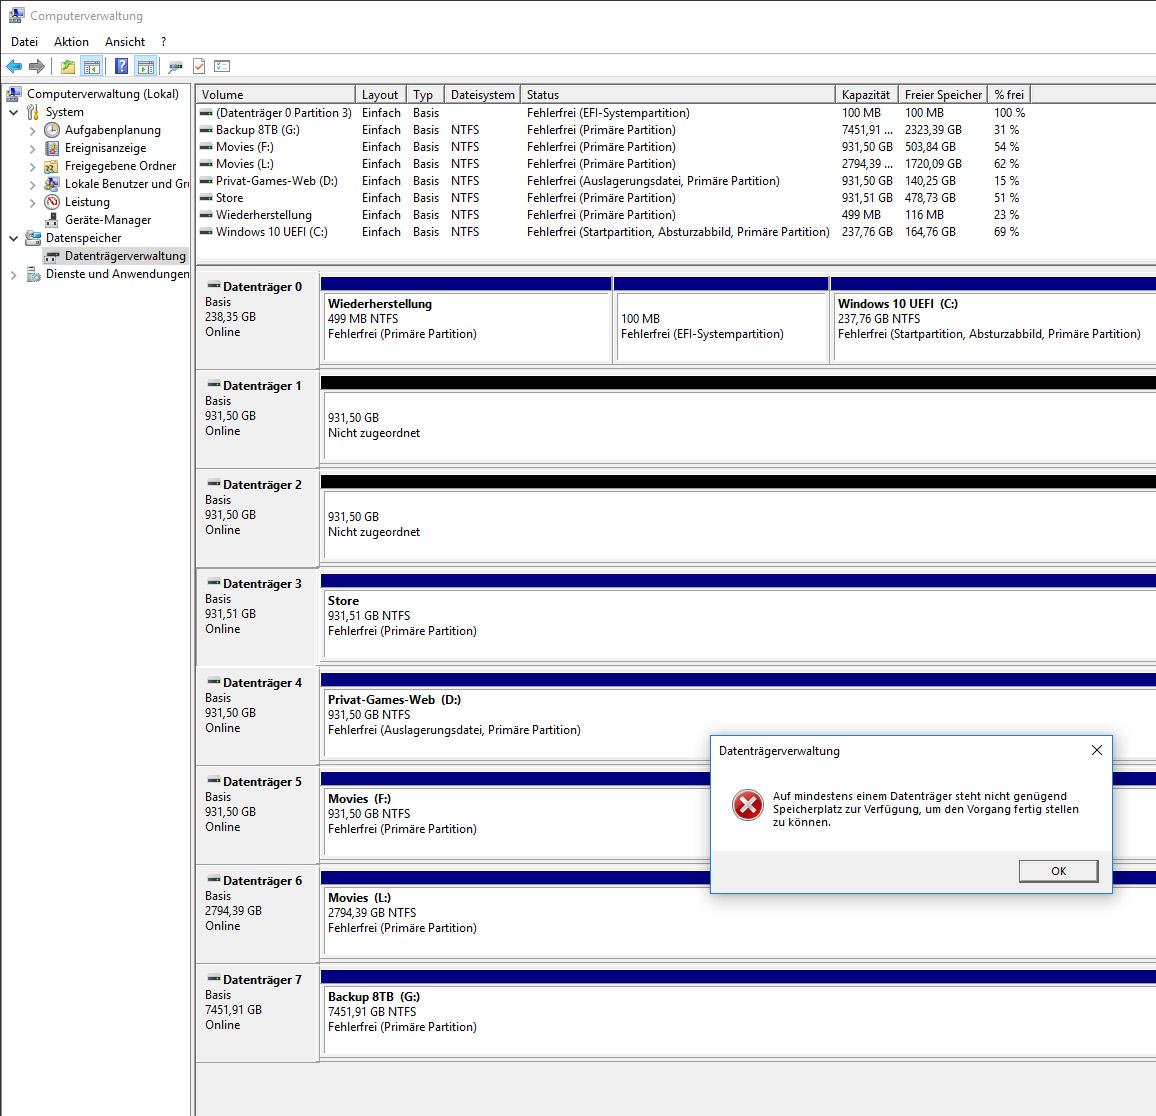Click the Datenträger 3 disk icon
1156x1116 pixels.
[214, 583]
